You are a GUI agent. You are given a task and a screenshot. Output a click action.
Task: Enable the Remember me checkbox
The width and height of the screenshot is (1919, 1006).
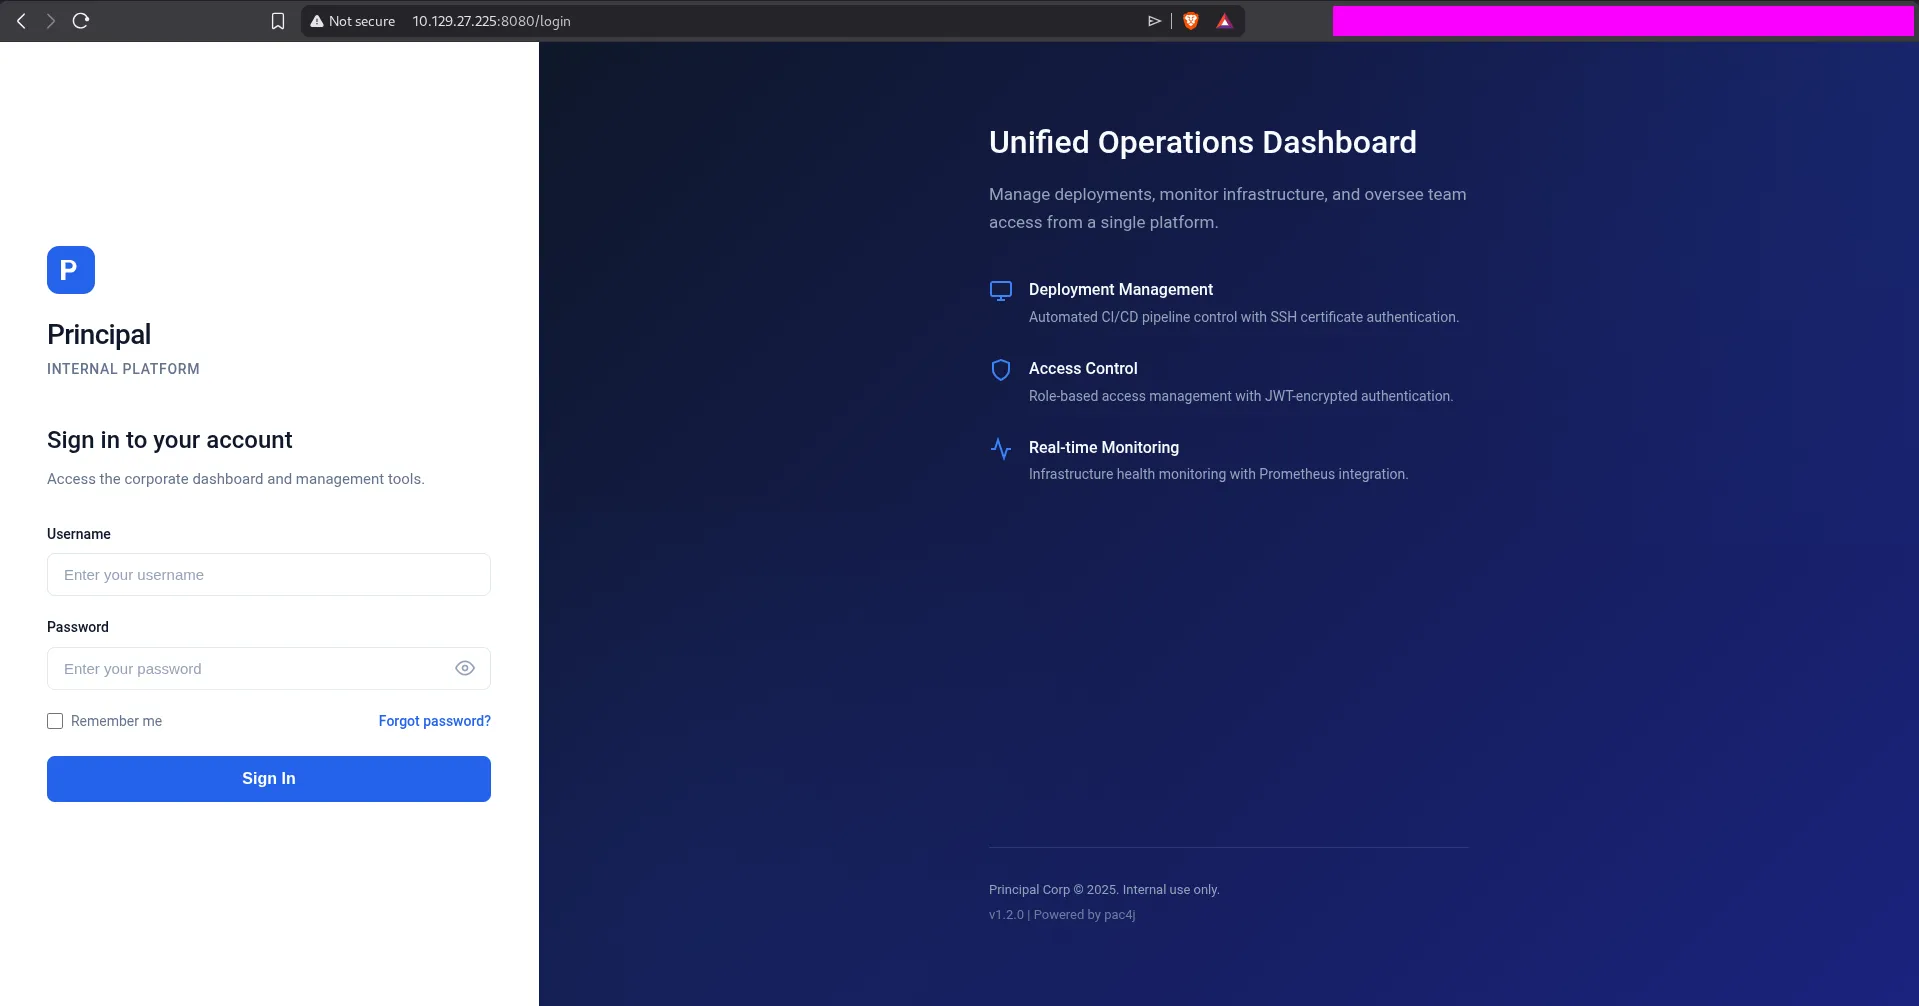click(55, 721)
